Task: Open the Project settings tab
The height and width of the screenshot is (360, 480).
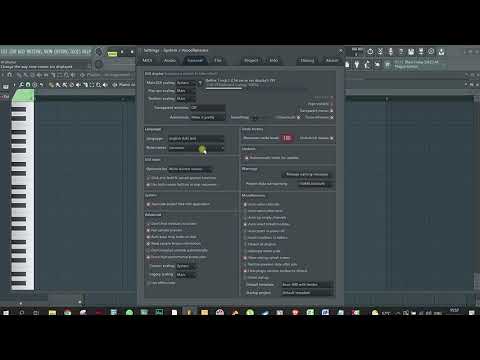Action: [x=251, y=60]
